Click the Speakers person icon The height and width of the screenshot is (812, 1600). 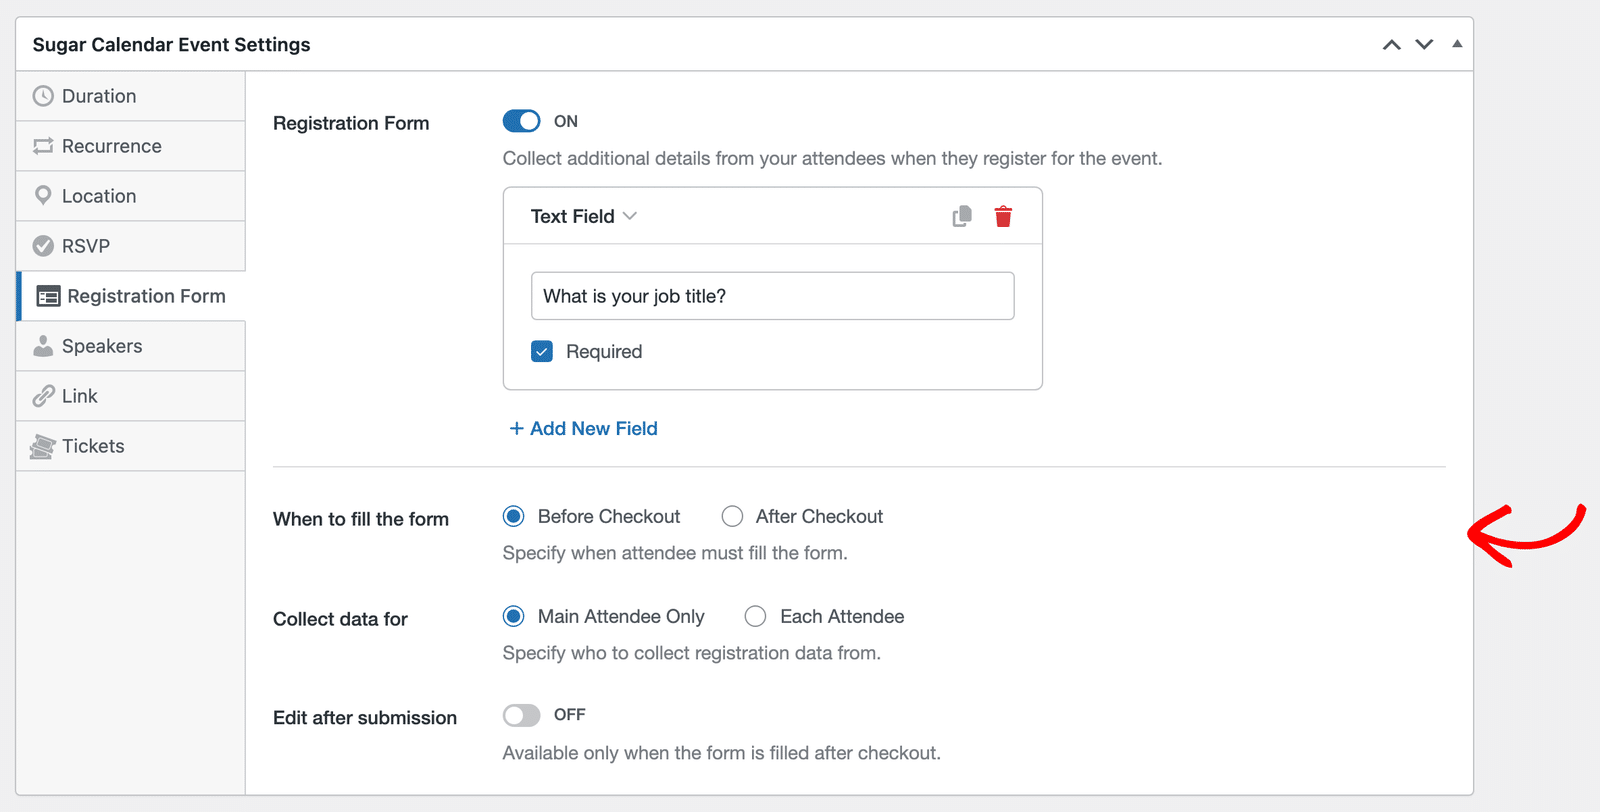click(43, 346)
